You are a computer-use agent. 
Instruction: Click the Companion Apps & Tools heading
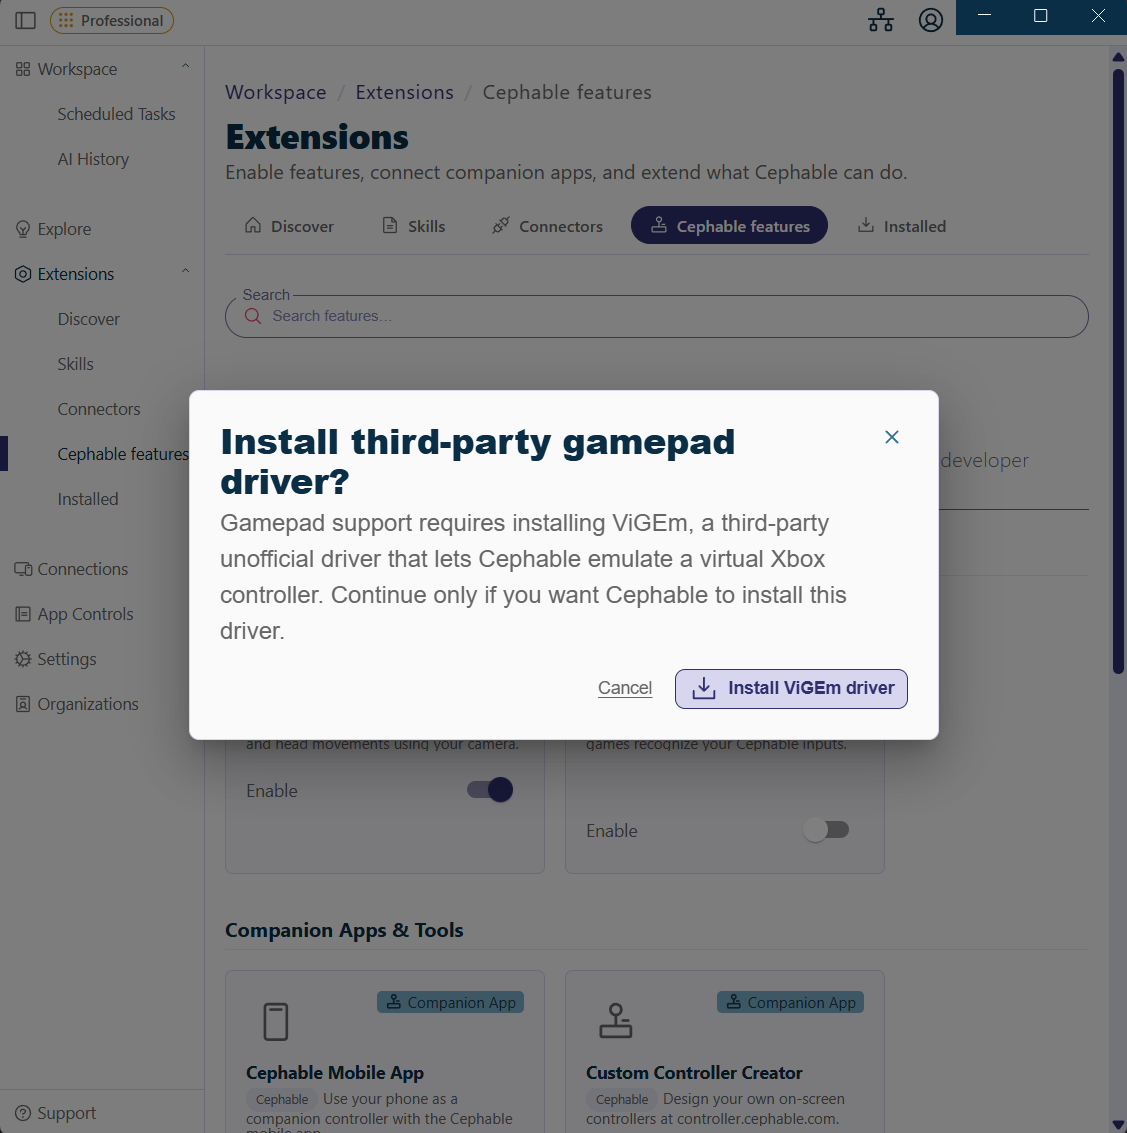click(x=344, y=930)
